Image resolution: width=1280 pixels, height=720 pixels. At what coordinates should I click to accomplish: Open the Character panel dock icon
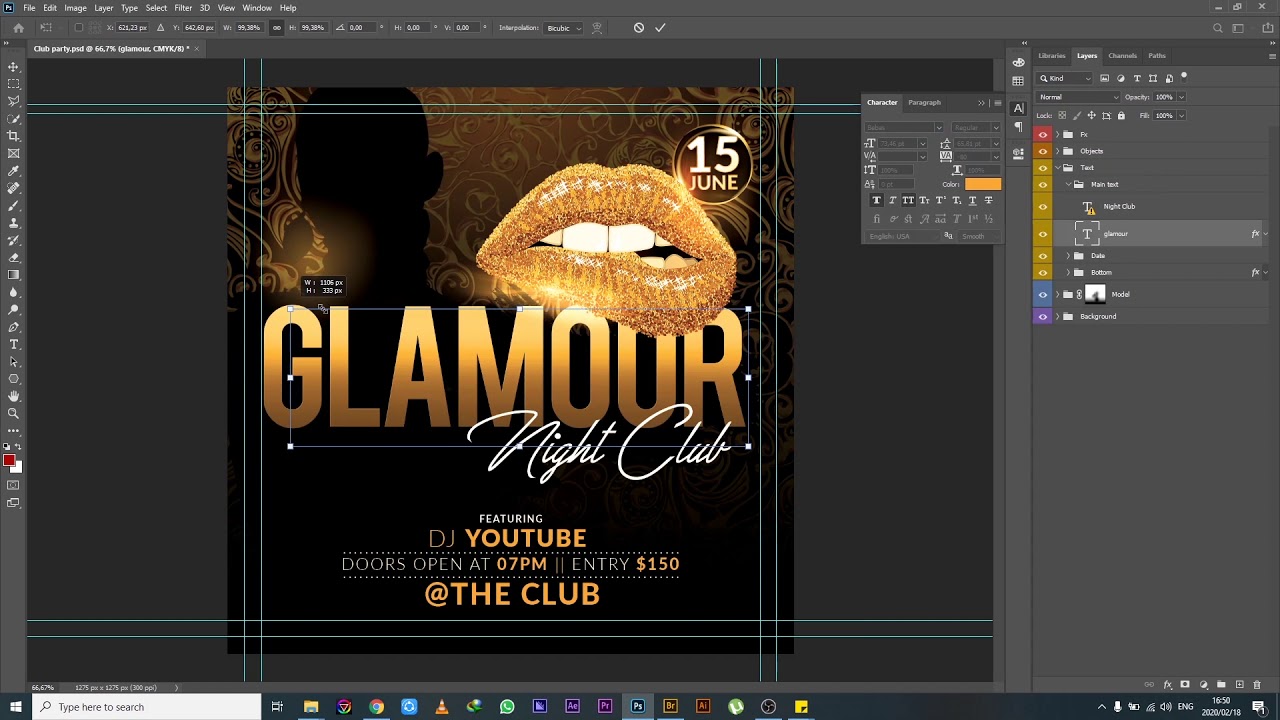click(1018, 108)
